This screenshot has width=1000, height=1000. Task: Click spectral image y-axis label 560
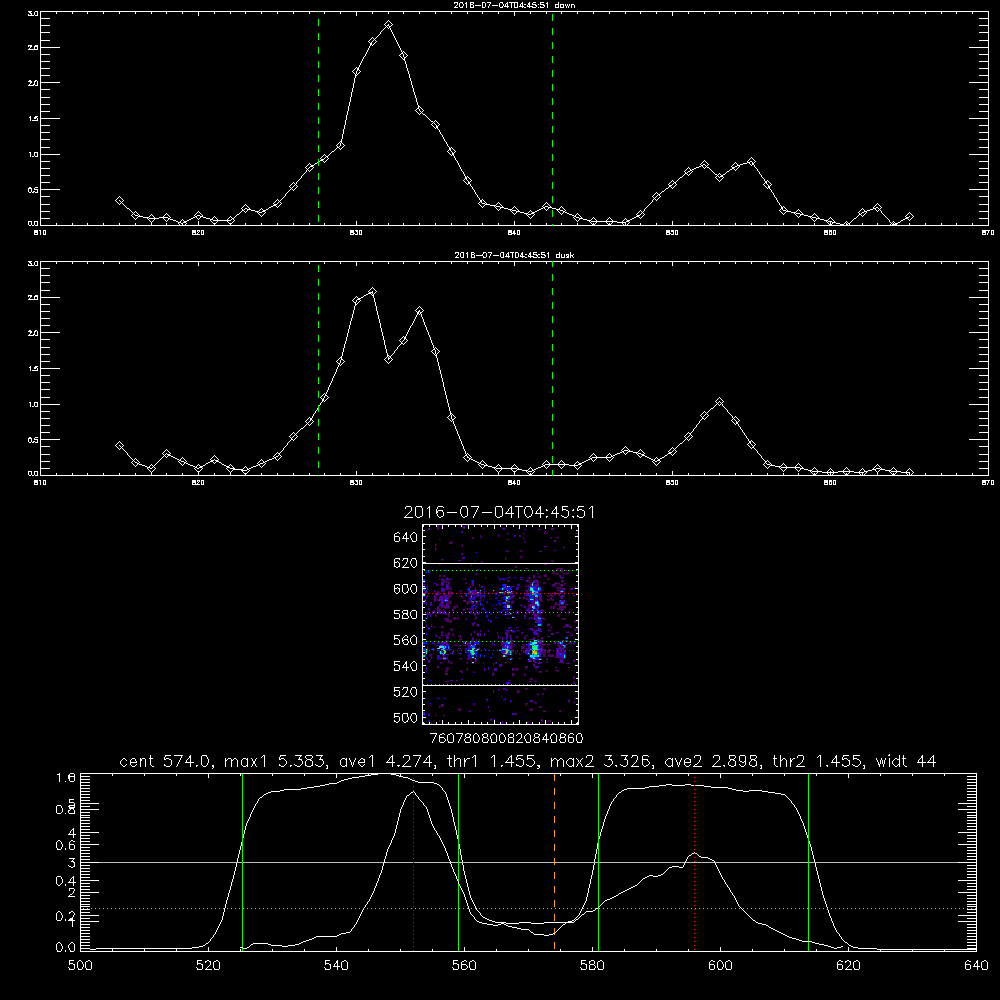[406, 640]
